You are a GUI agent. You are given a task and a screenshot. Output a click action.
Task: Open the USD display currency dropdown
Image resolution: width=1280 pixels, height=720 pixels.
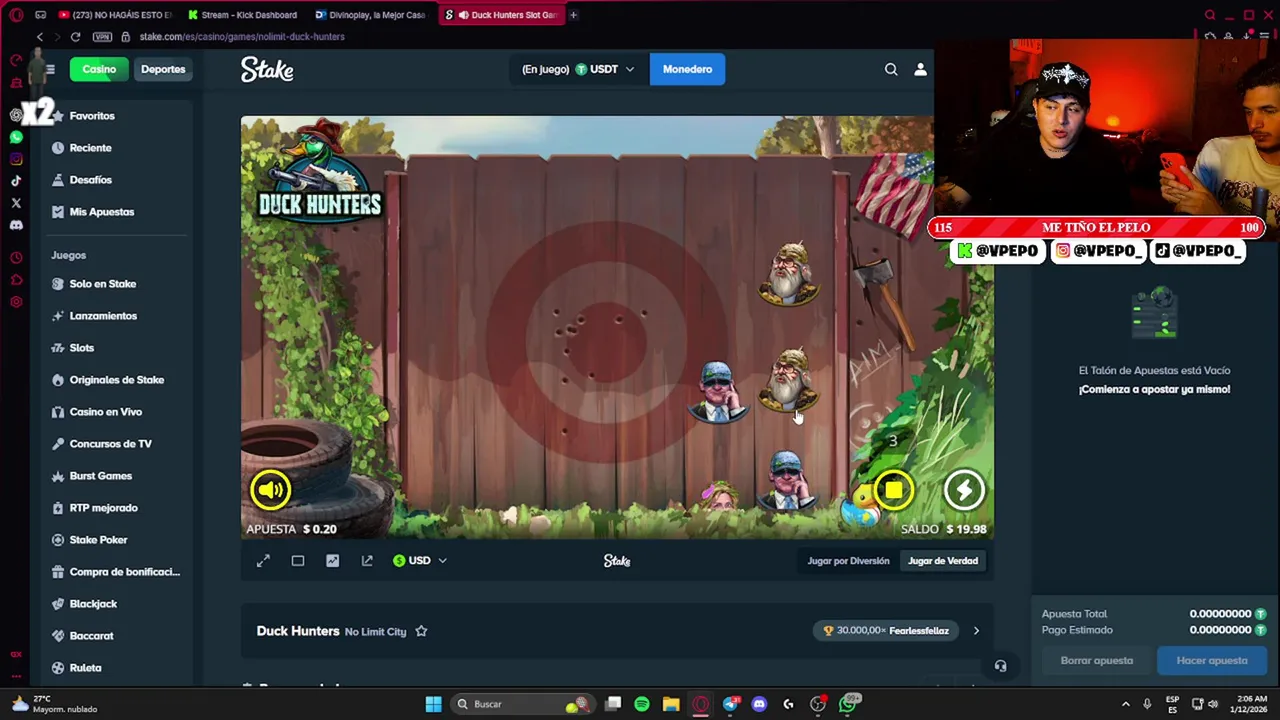(420, 561)
